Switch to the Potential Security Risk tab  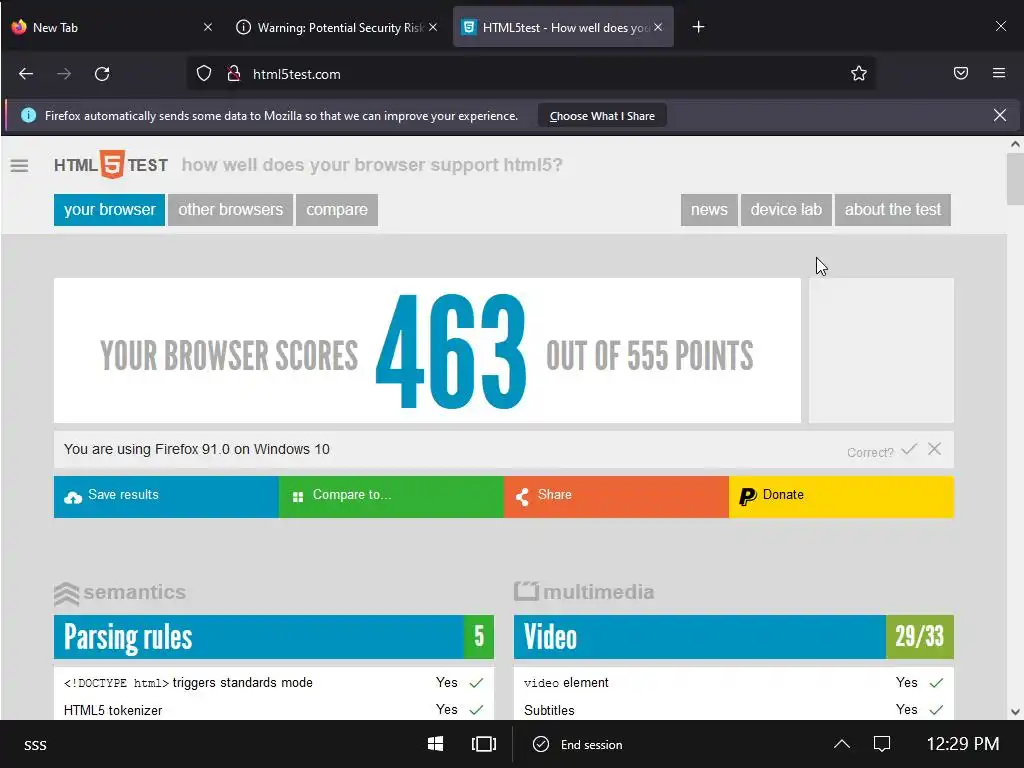click(336, 27)
